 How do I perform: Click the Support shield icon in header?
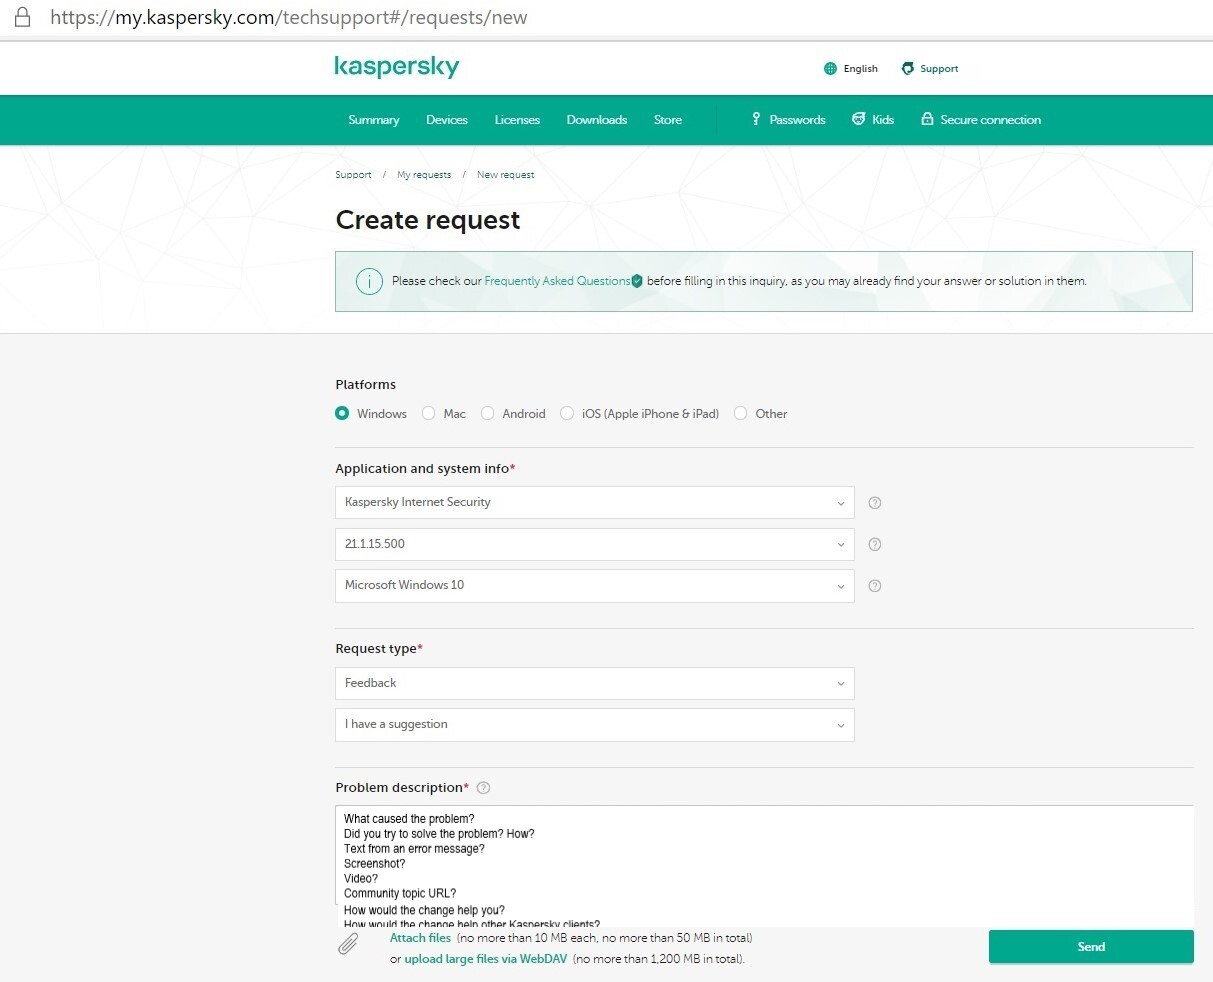pyautogui.click(x=908, y=69)
